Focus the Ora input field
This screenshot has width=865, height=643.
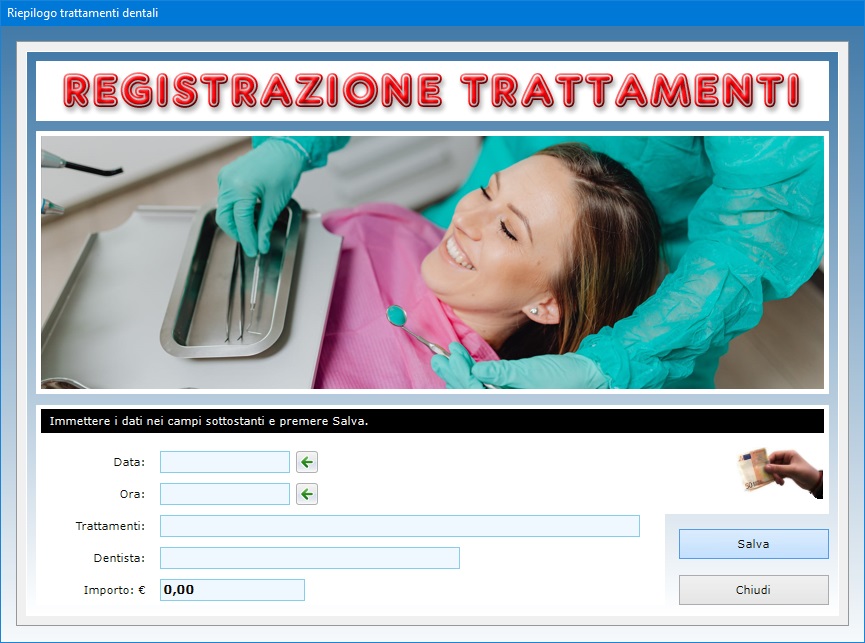tap(225, 494)
